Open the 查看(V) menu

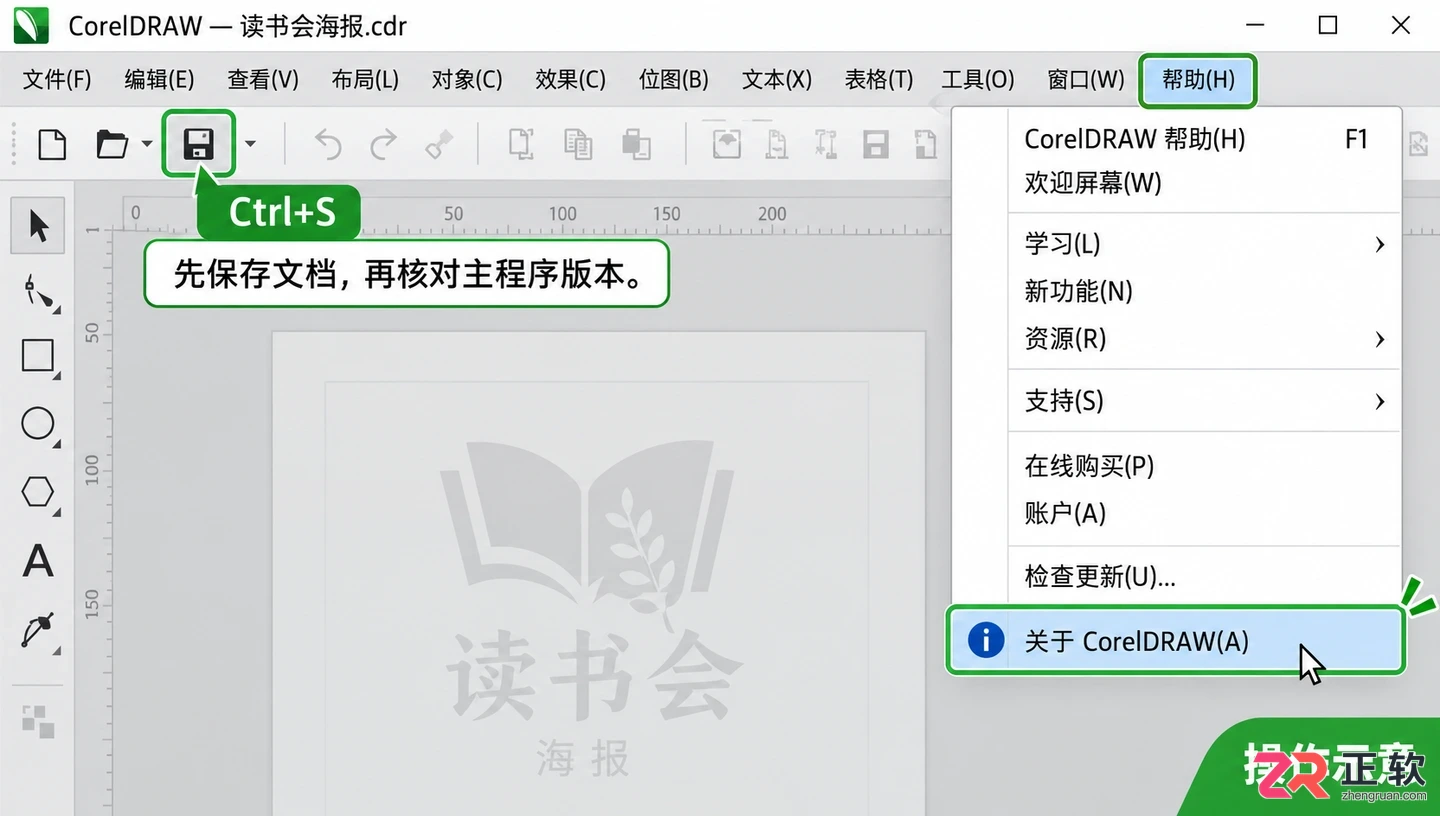(x=263, y=80)
